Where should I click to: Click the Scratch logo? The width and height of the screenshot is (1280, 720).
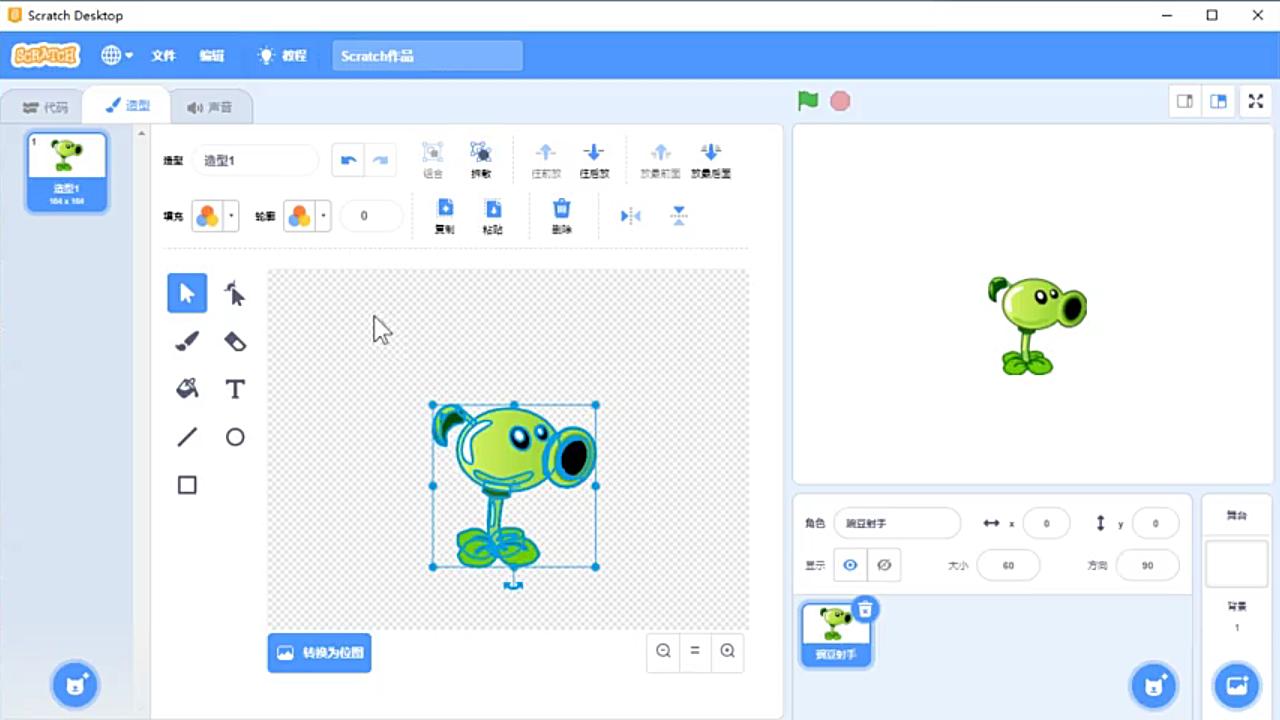(x=45, y=56)
